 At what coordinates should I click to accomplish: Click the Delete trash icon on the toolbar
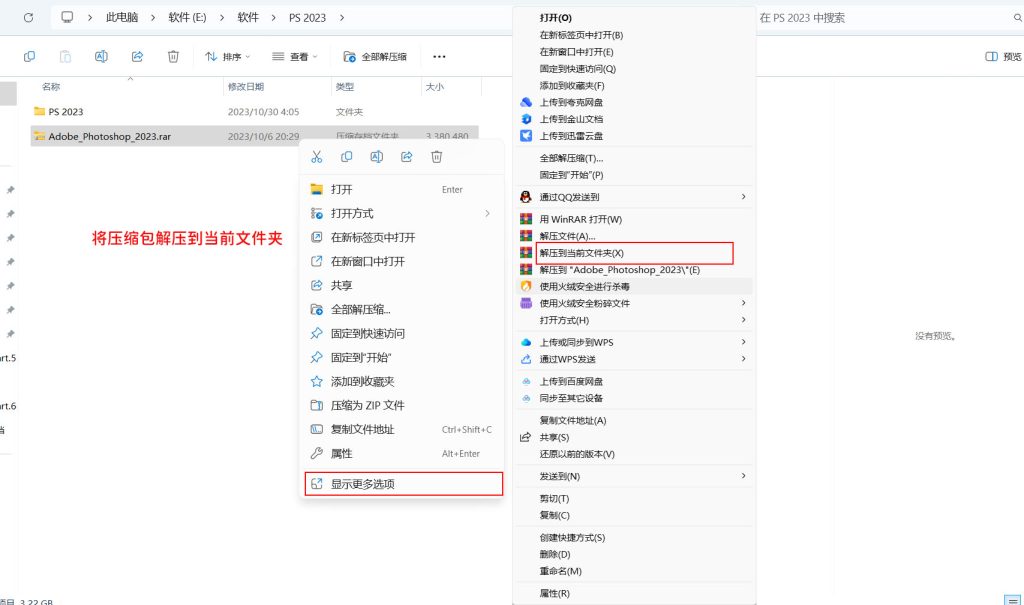(x=173, y=56)
